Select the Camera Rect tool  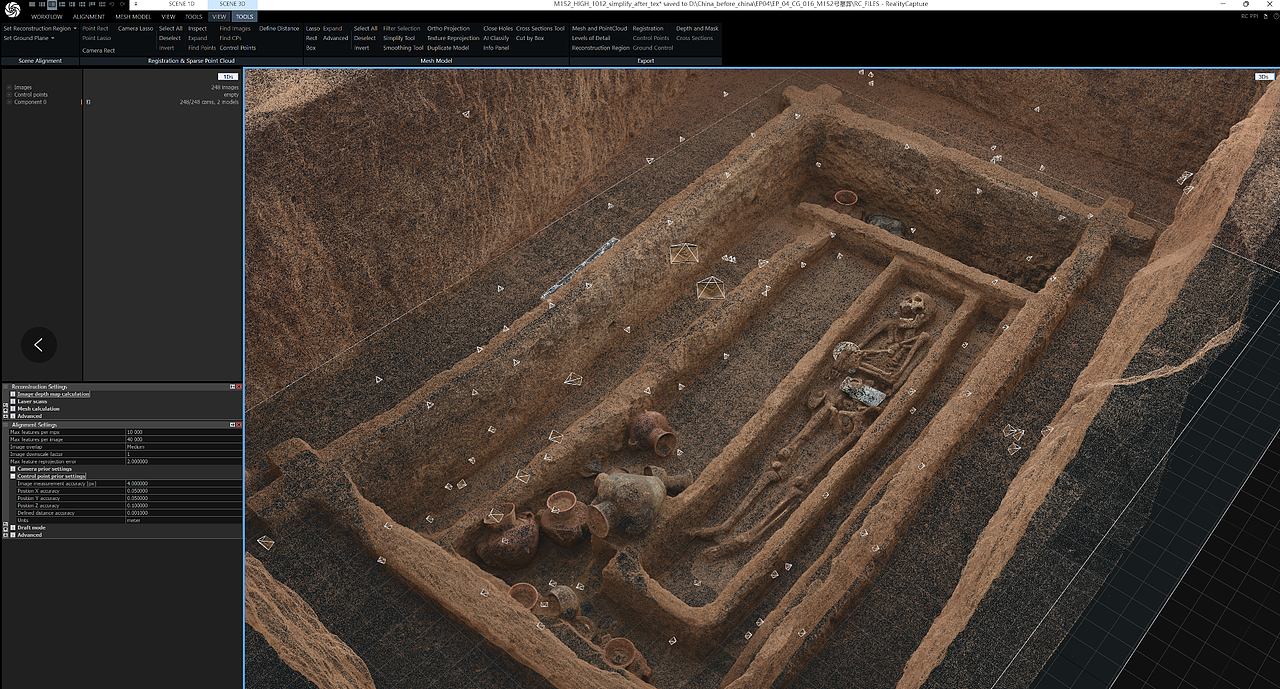(x=98, y=50)
